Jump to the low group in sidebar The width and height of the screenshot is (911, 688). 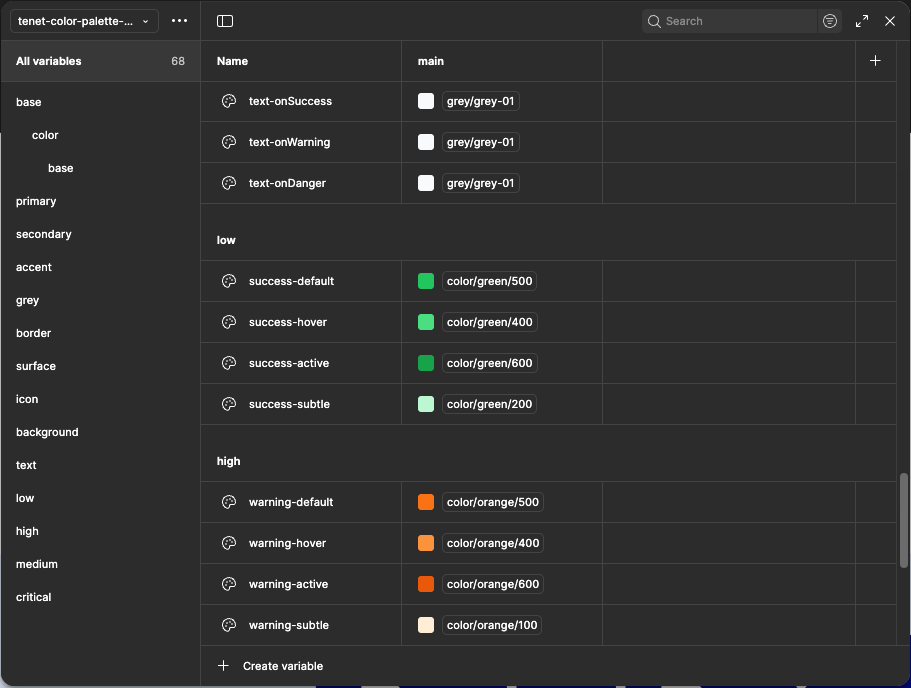pos(24,499)
